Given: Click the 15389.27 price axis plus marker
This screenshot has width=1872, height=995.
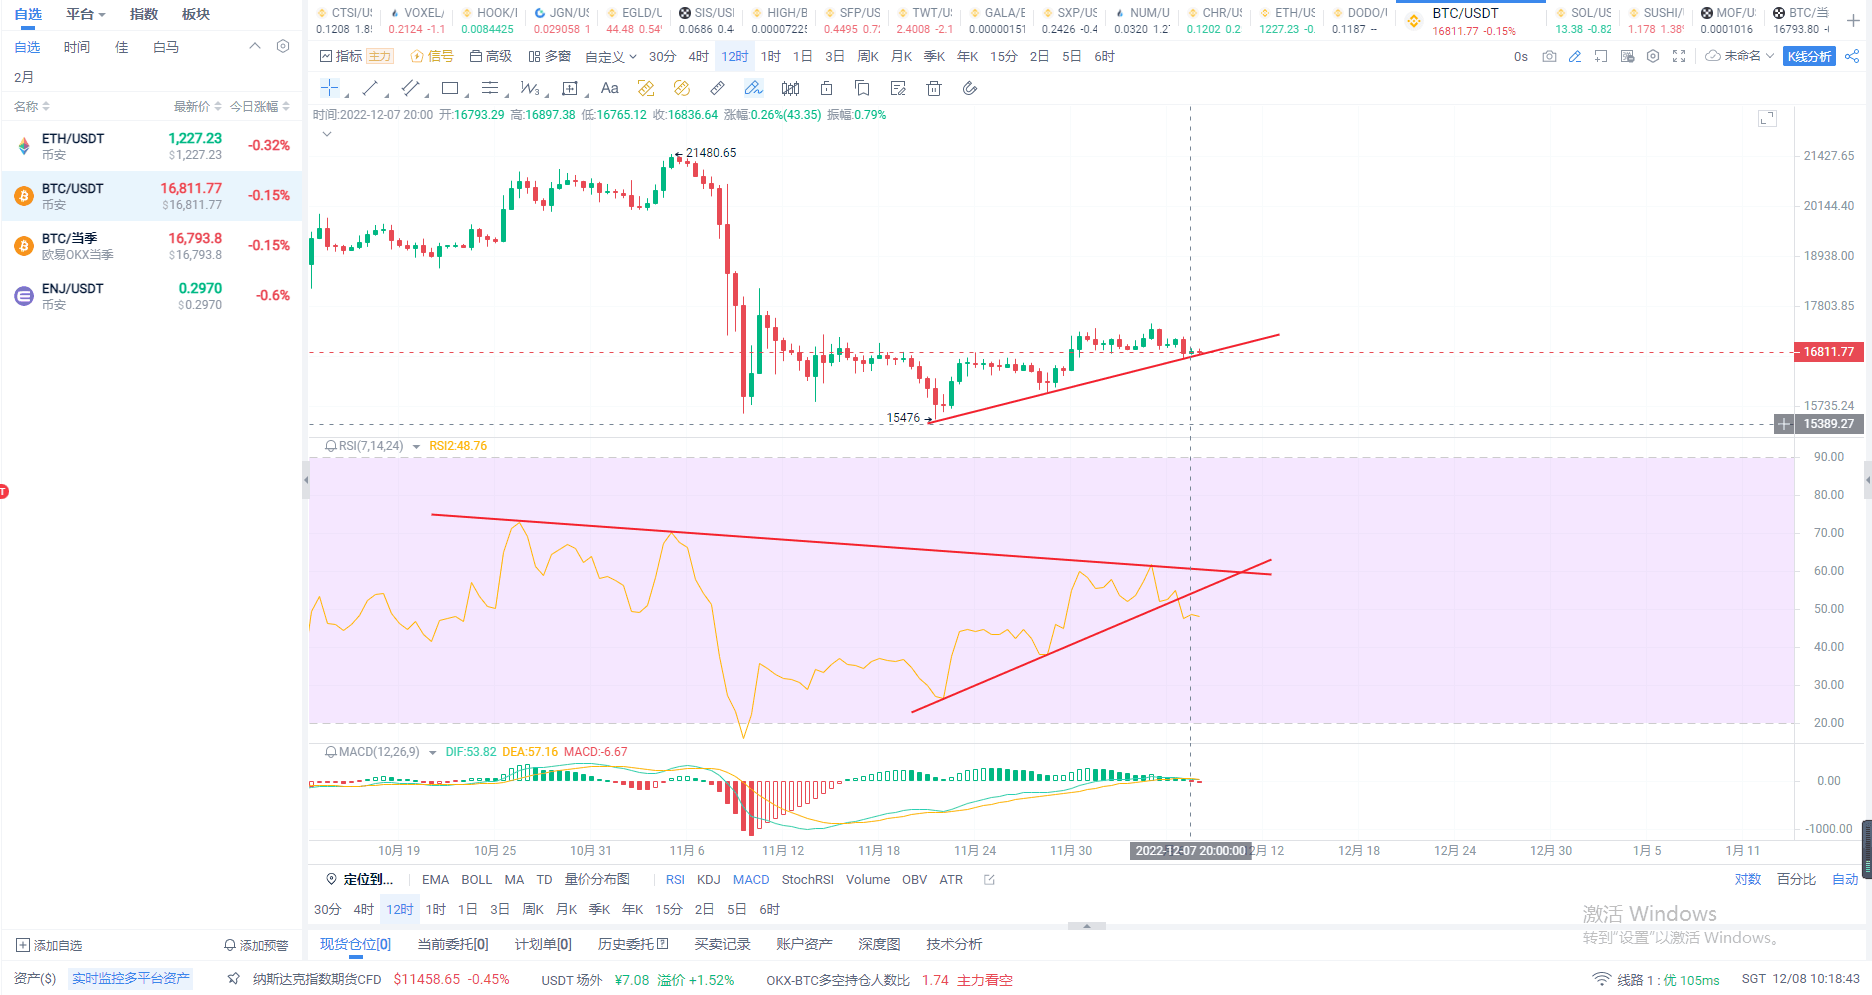Looking at the screenshot, I should [1783, 424].
